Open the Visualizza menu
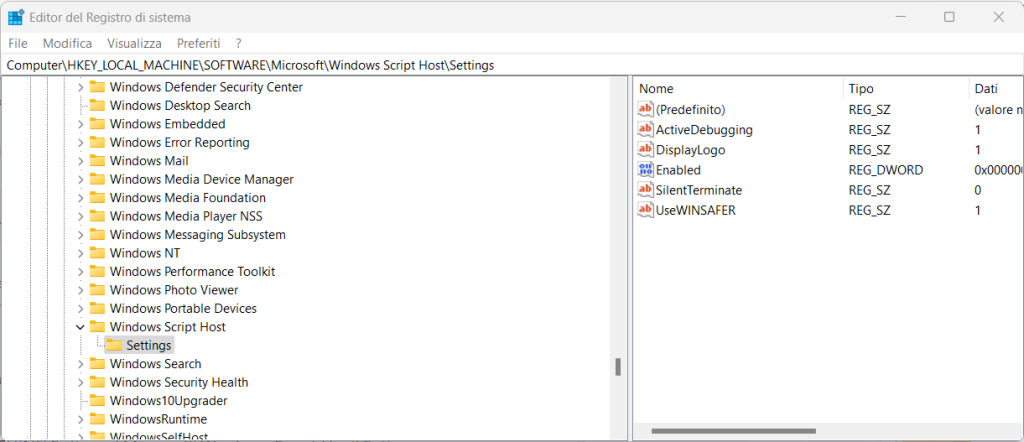Viewport: 1024px width, 442px height. coord(134,43)
